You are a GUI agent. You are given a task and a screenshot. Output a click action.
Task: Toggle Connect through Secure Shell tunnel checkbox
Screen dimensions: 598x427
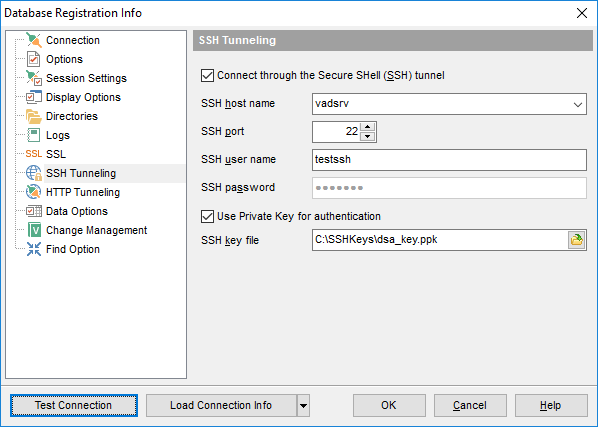(x=207, y=75)
